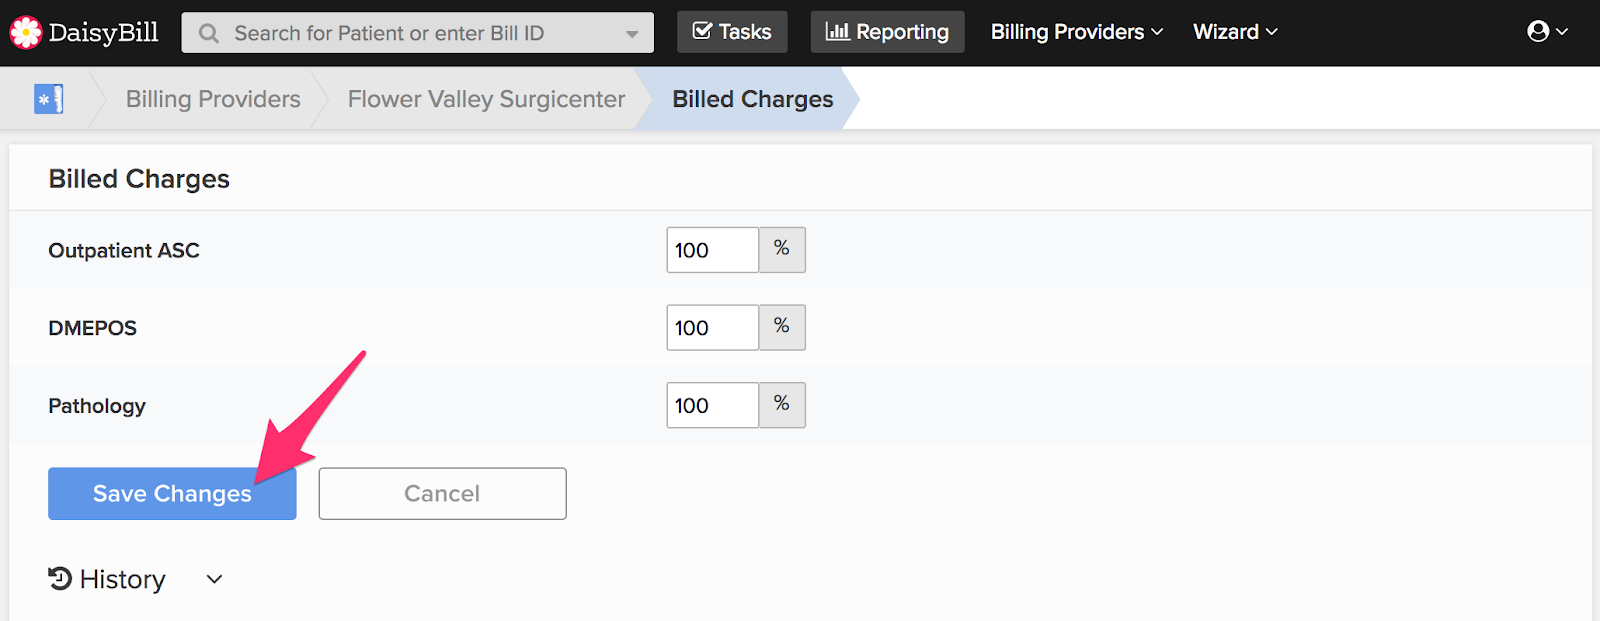Open the patient search dropdown arrow

(632, 34)
